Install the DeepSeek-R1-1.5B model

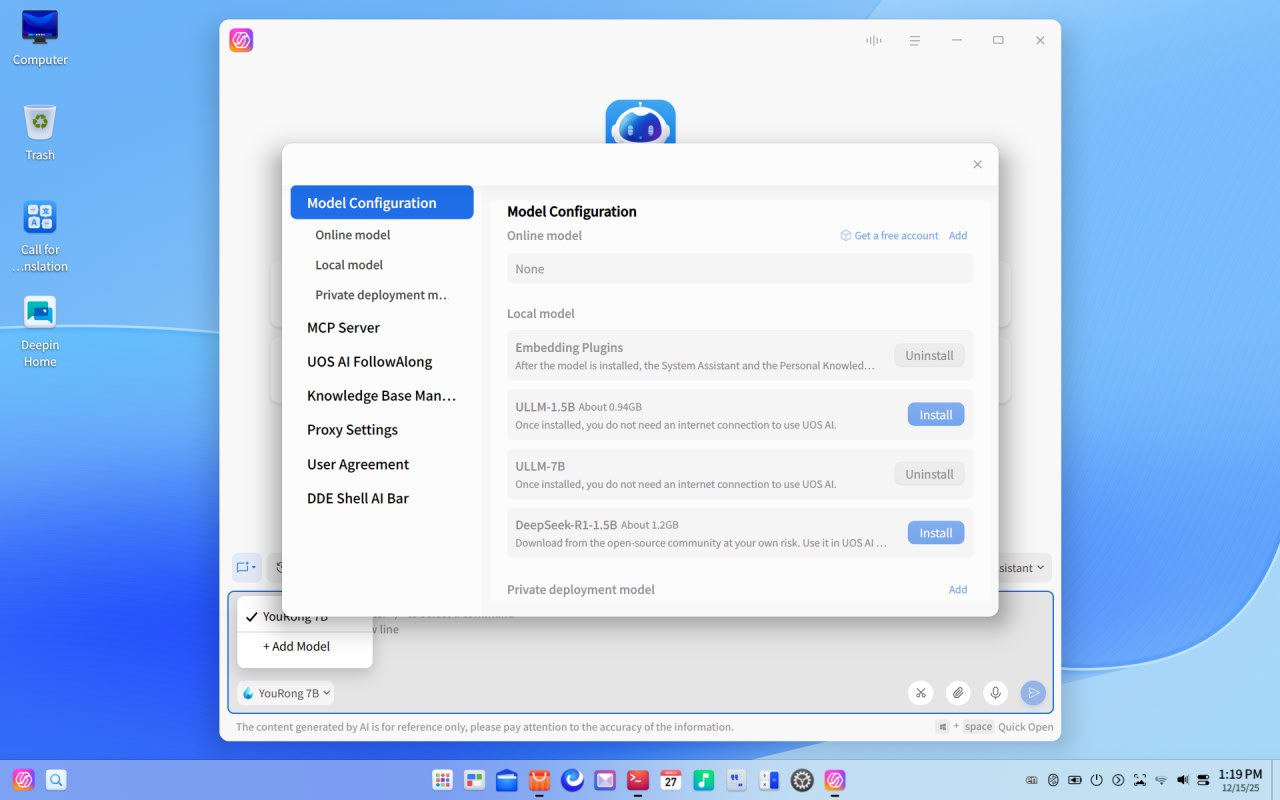936,533
